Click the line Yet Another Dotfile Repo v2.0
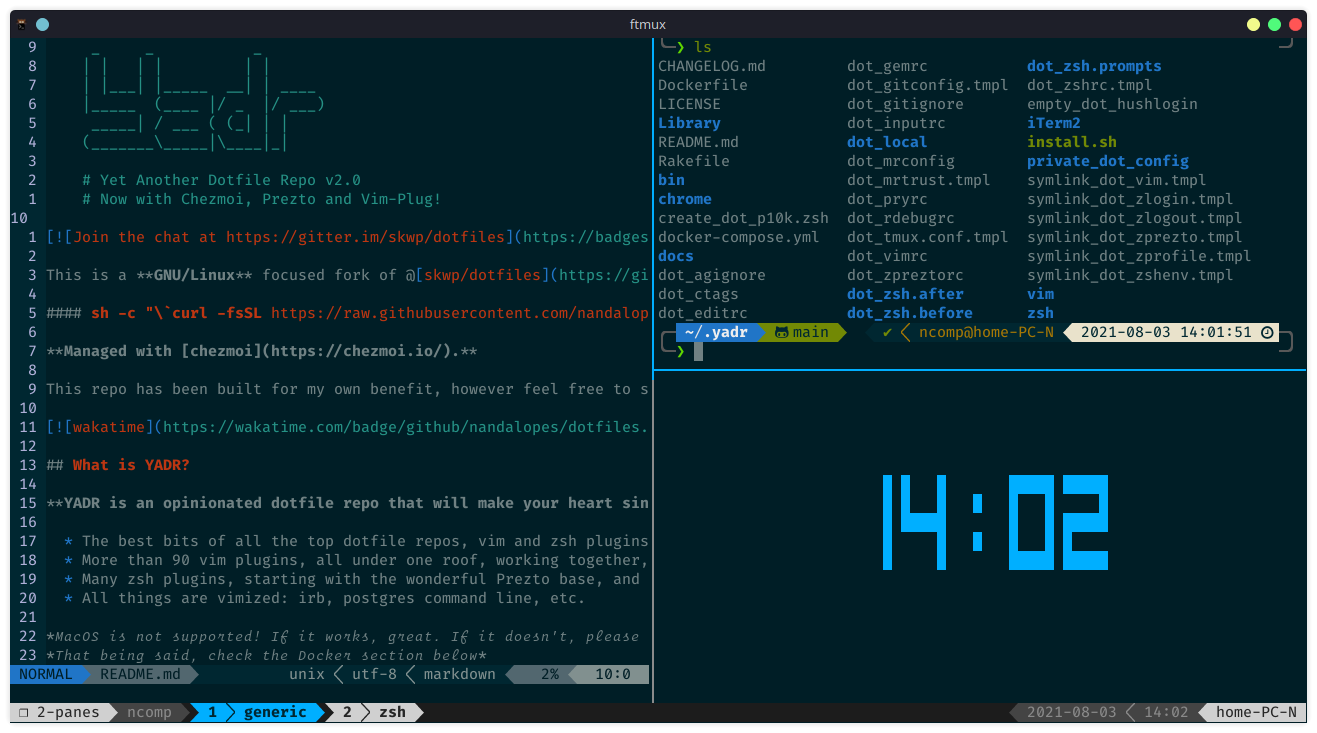The image size is (1317, 733). (x=222, y=180)
